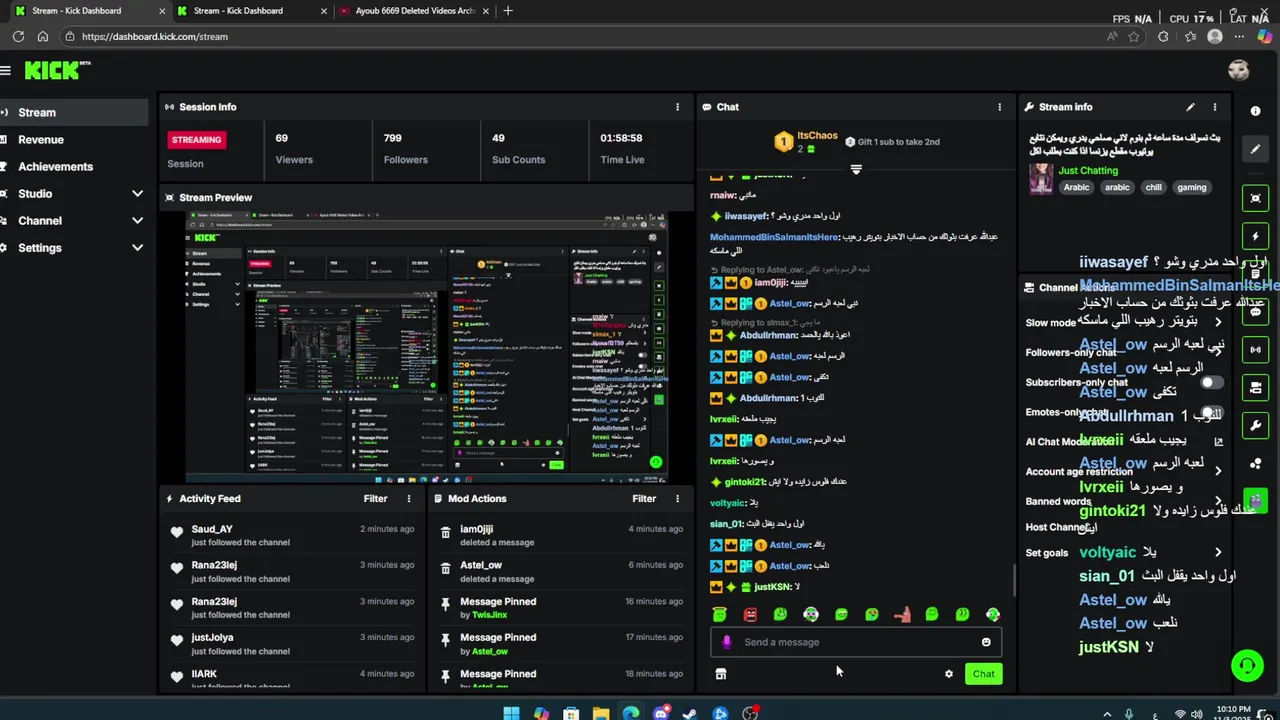
Task: Go to Achievements in sidebar
Action: pyautogui.click(x=74, y=167)
